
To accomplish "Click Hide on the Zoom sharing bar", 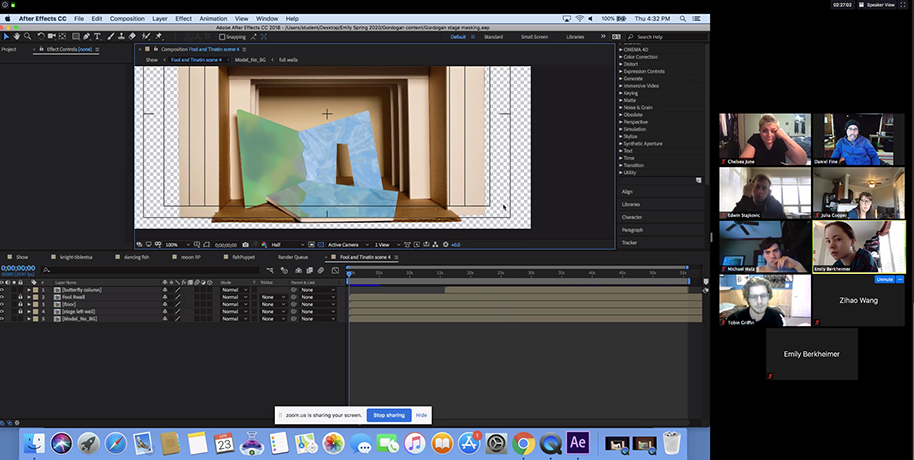I will (x=421, y=415).
